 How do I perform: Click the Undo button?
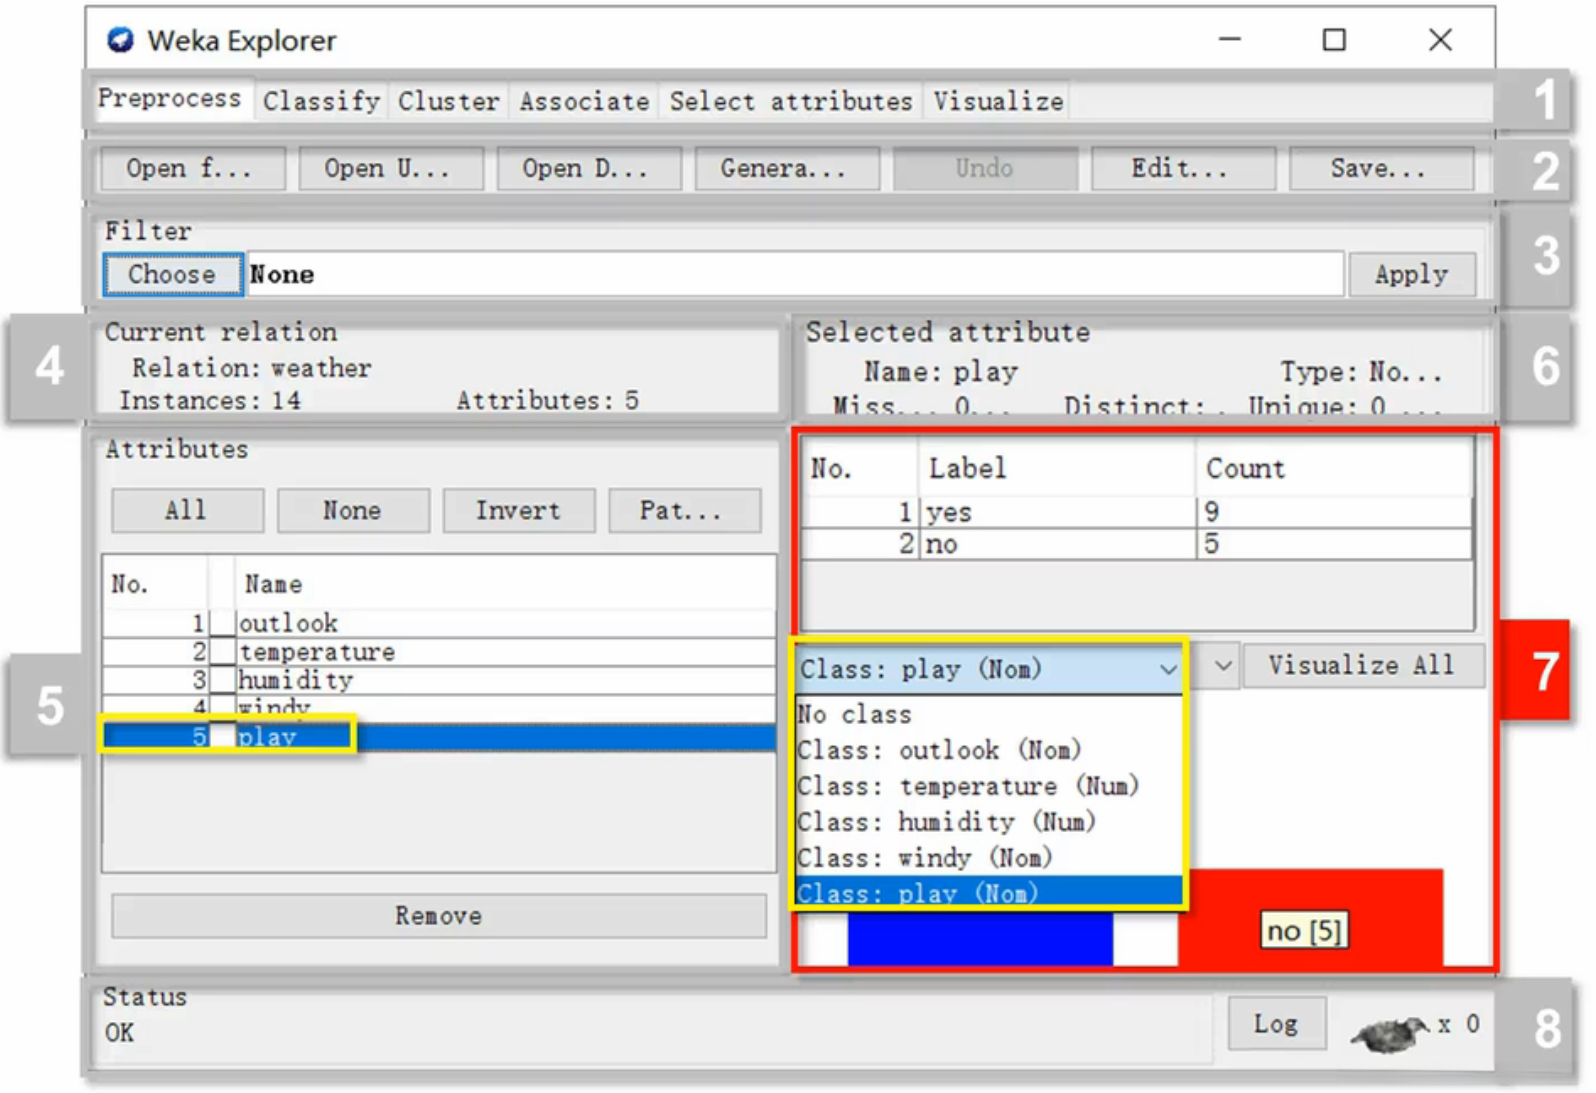click(x=985, y=168)
